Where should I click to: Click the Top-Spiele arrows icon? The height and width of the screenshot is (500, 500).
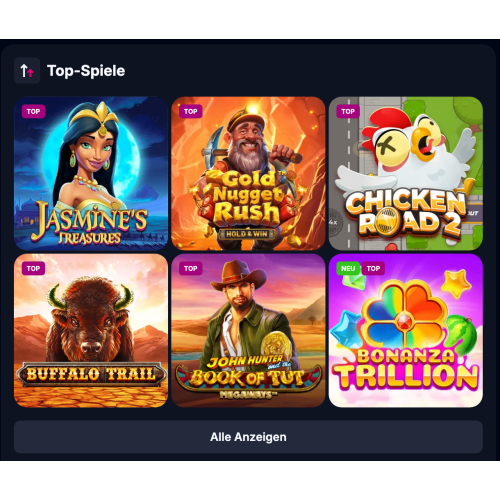pyautogui.click(x=27, y=71)
